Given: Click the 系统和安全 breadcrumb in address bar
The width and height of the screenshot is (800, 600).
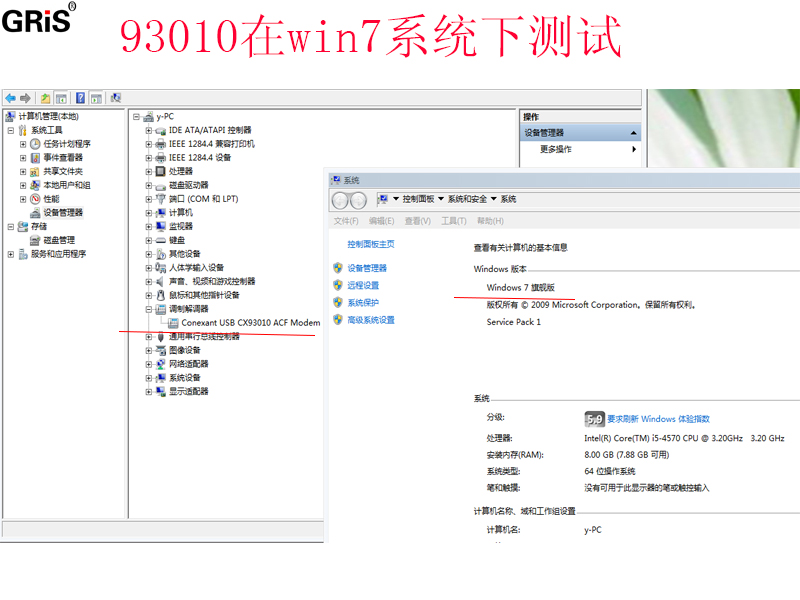Looking at the screenshot, I should pos(467,199).
